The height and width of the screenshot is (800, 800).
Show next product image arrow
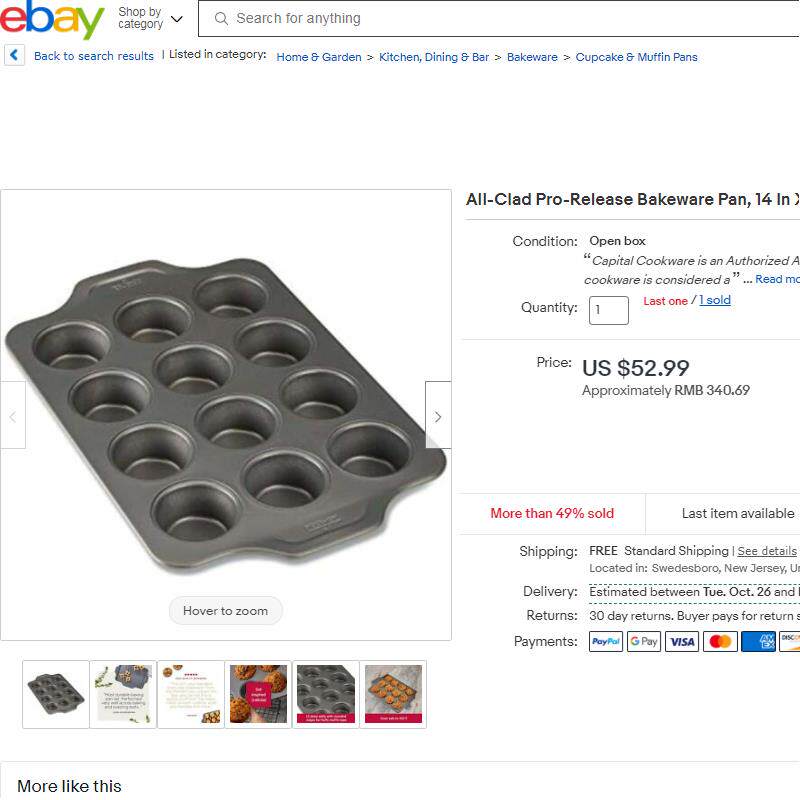(437, 416)
